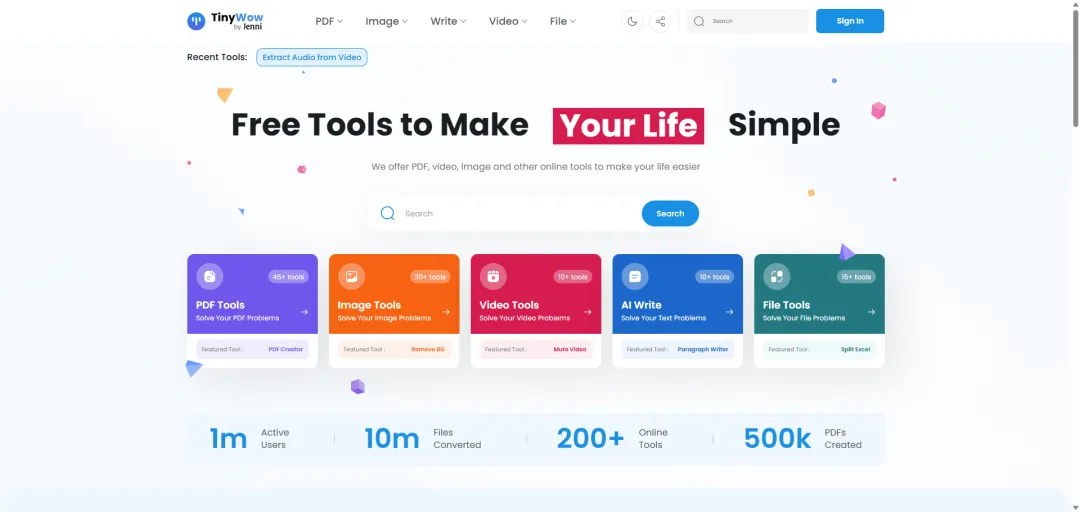
Task: Click the Image Tools card title
Action: pyautogui.click(x=369, y=305)
